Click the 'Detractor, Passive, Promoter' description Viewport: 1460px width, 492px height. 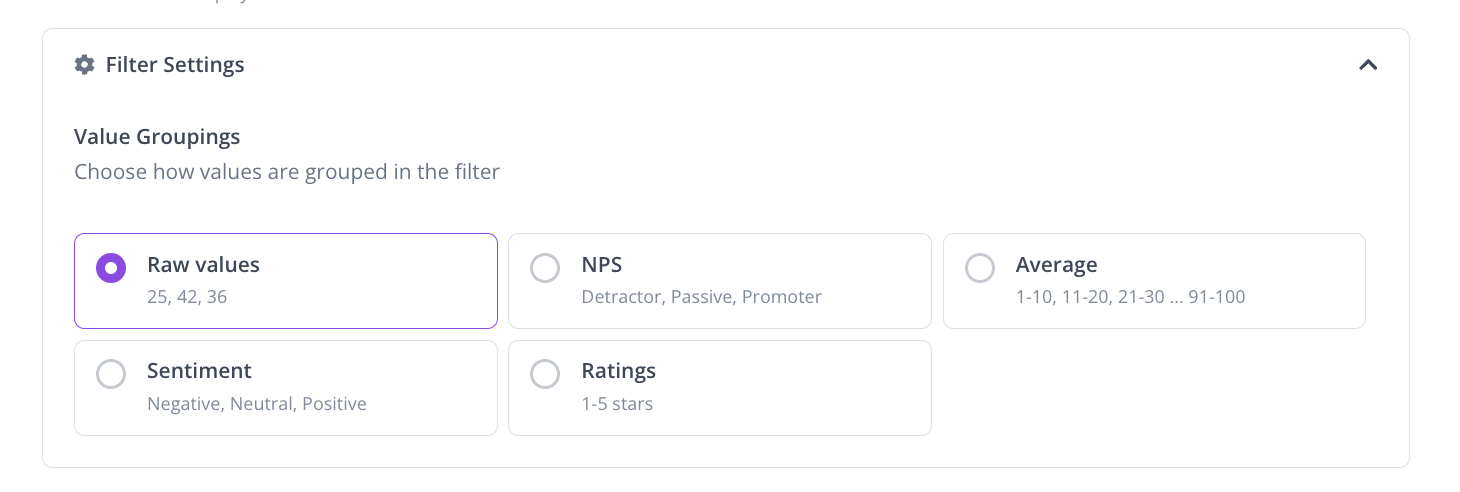point(701,297)
